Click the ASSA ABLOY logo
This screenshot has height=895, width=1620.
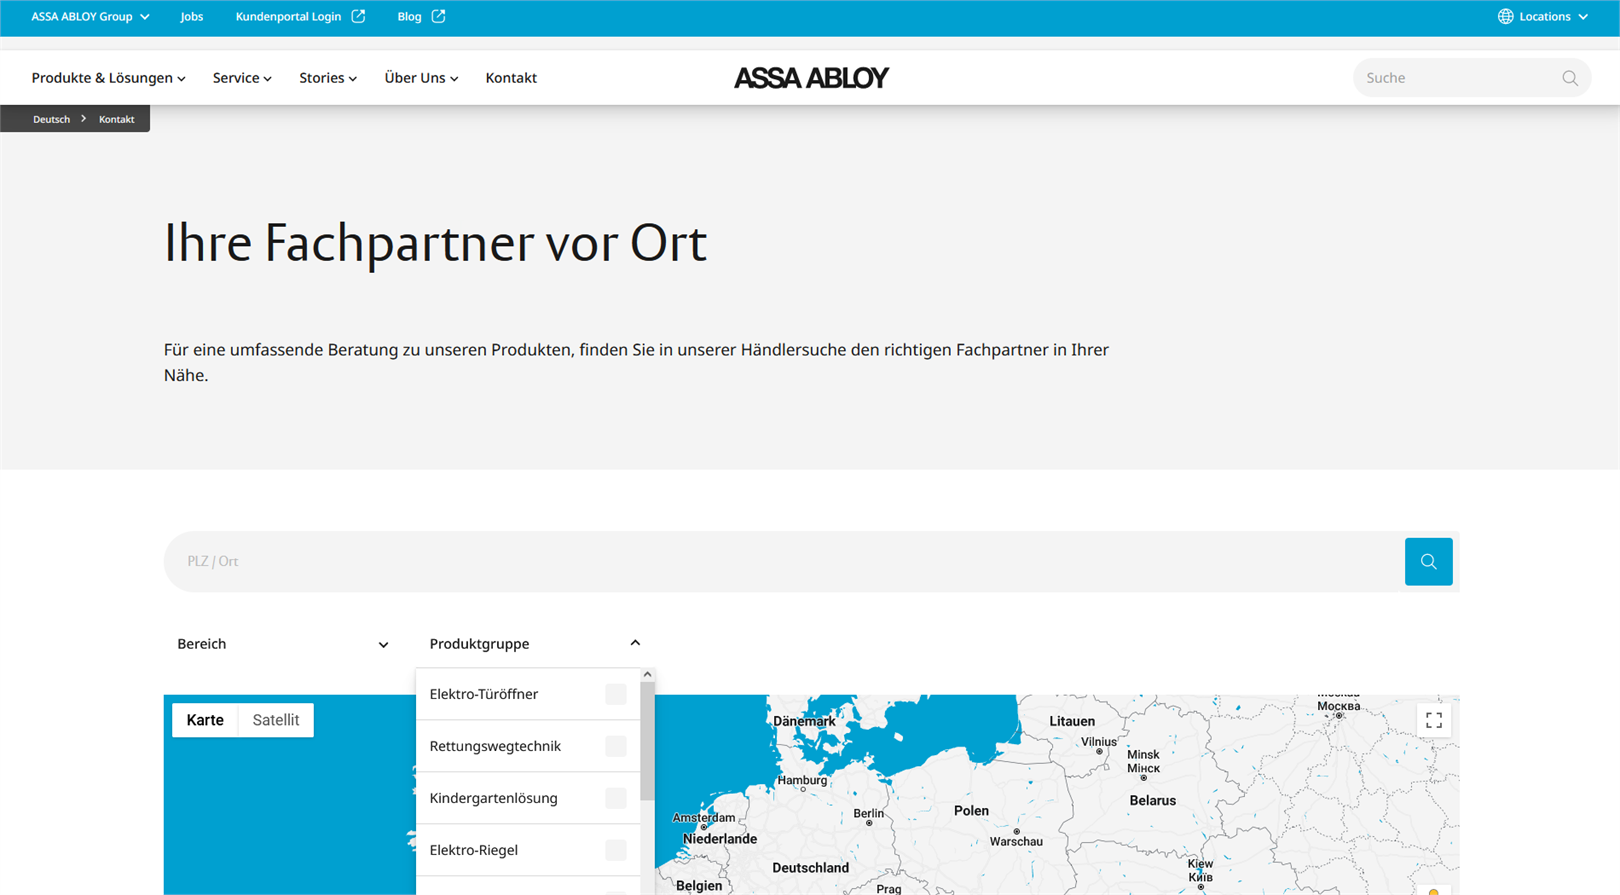[x=810, y=78]
